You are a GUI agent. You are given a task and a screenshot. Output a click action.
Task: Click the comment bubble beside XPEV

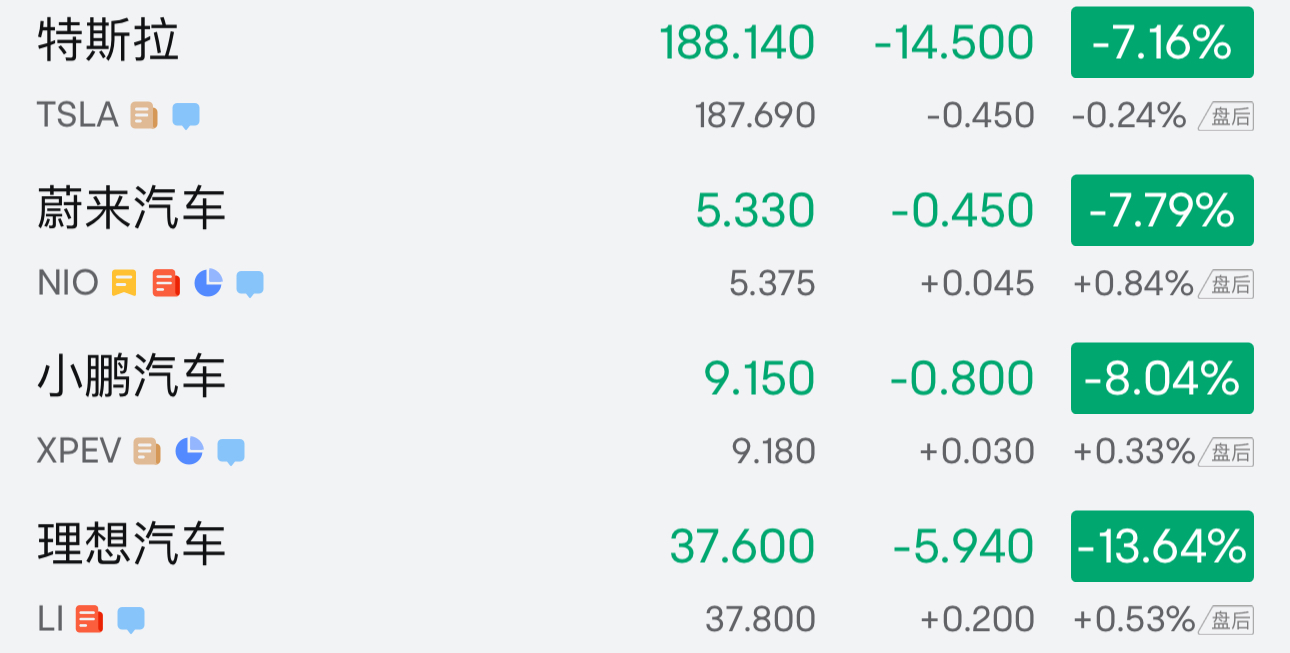click(x=231, y=452)
